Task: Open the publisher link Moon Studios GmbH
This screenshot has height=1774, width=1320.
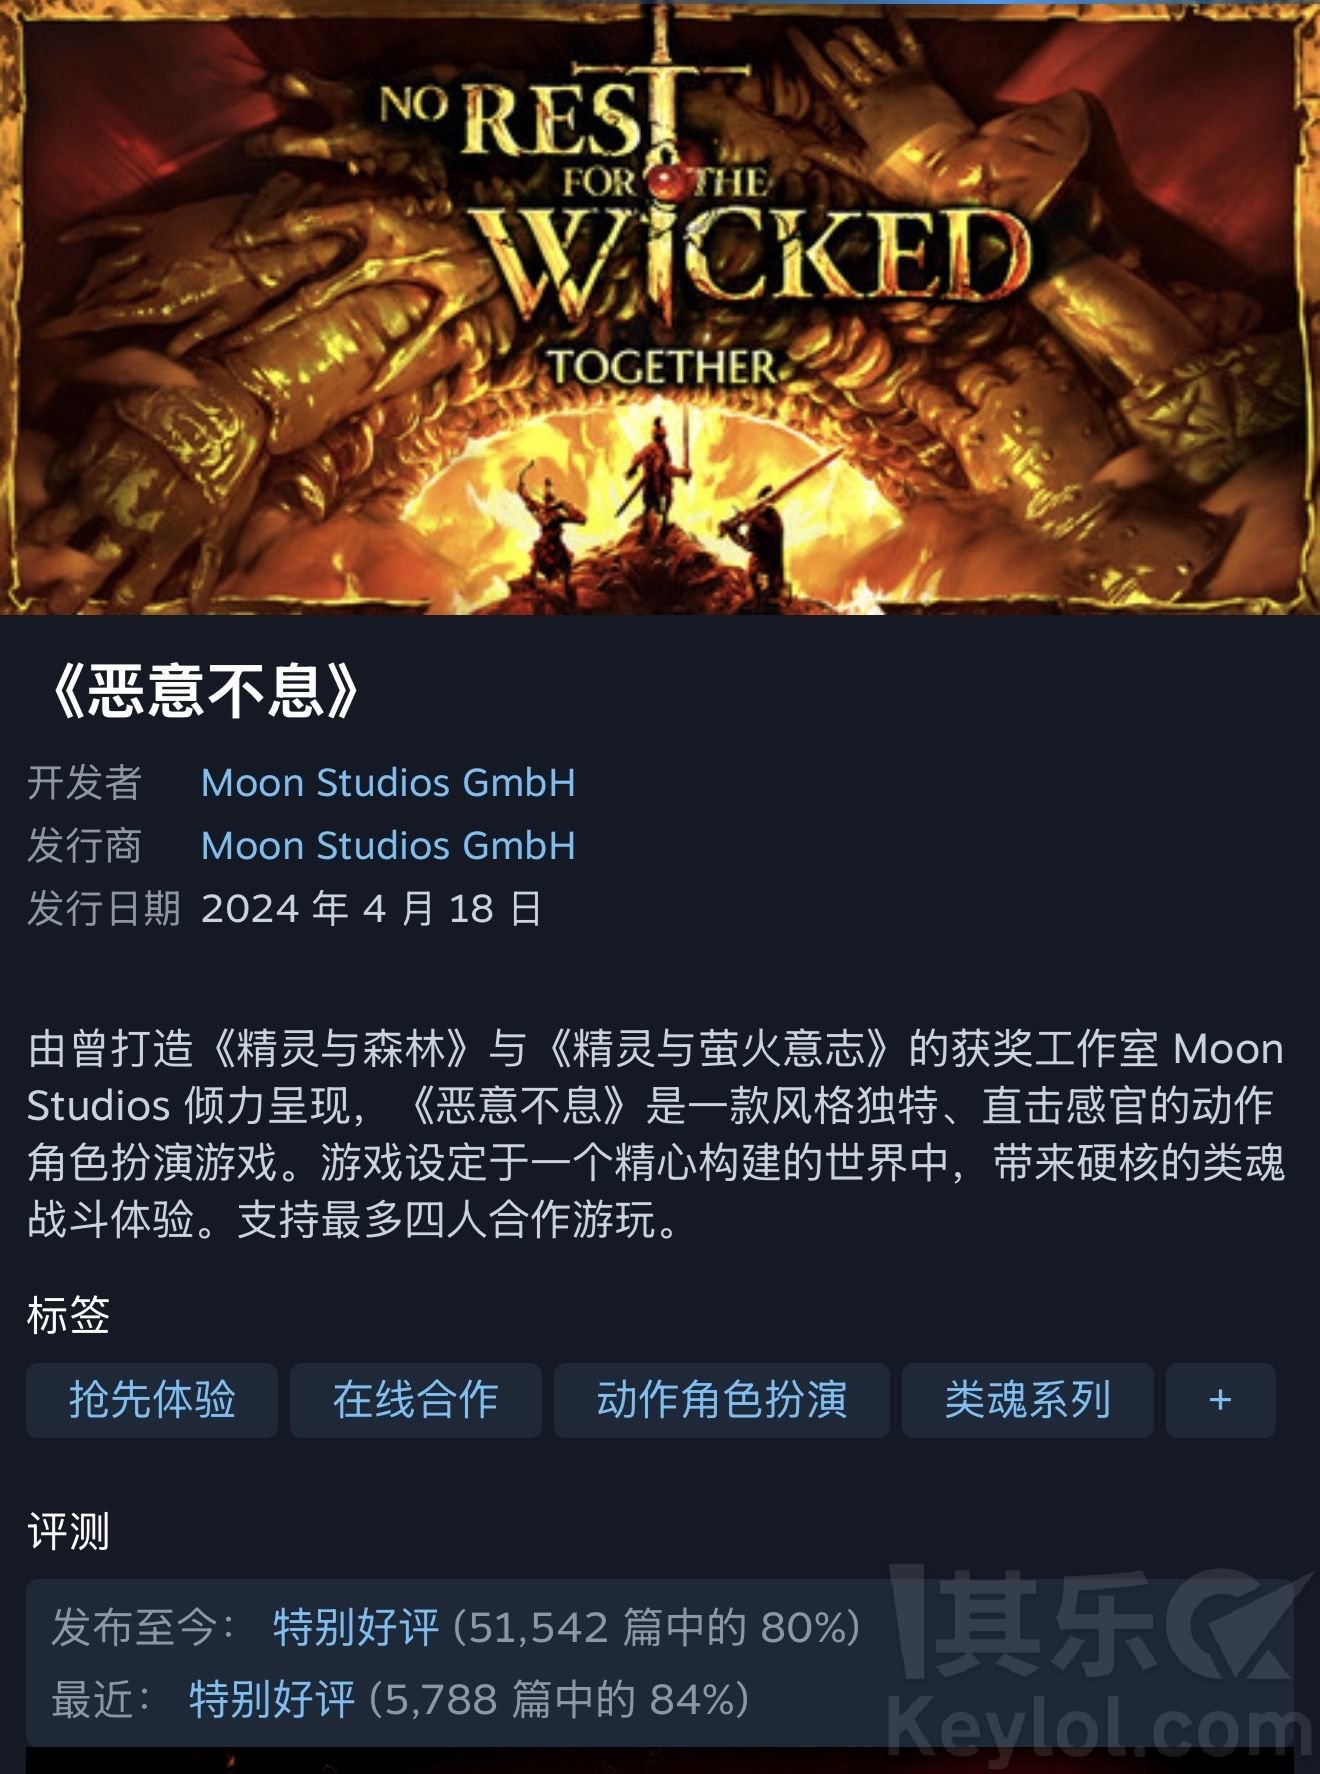Action: click(x=388, y=846)
